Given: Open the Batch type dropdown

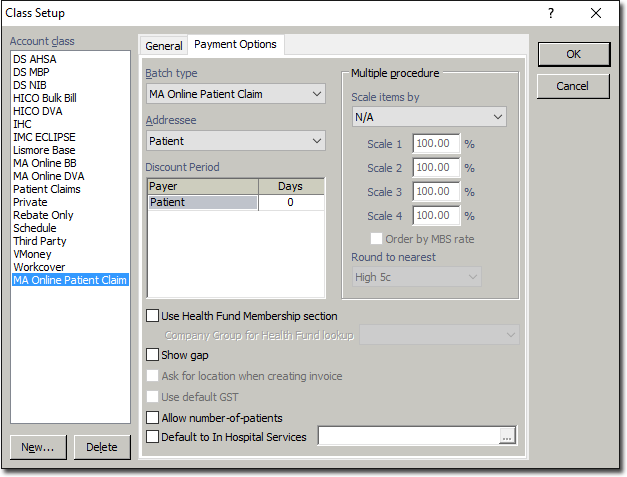Looking at the screenshot, I should point(235,94).
